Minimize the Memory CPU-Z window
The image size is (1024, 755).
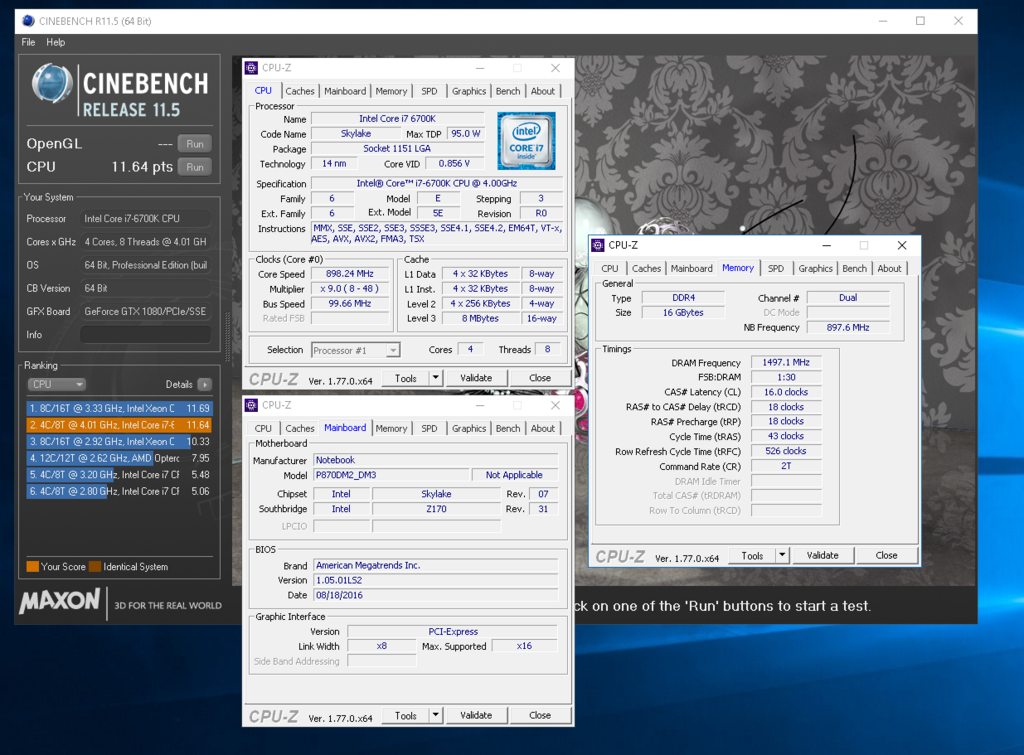pos(827,246)
